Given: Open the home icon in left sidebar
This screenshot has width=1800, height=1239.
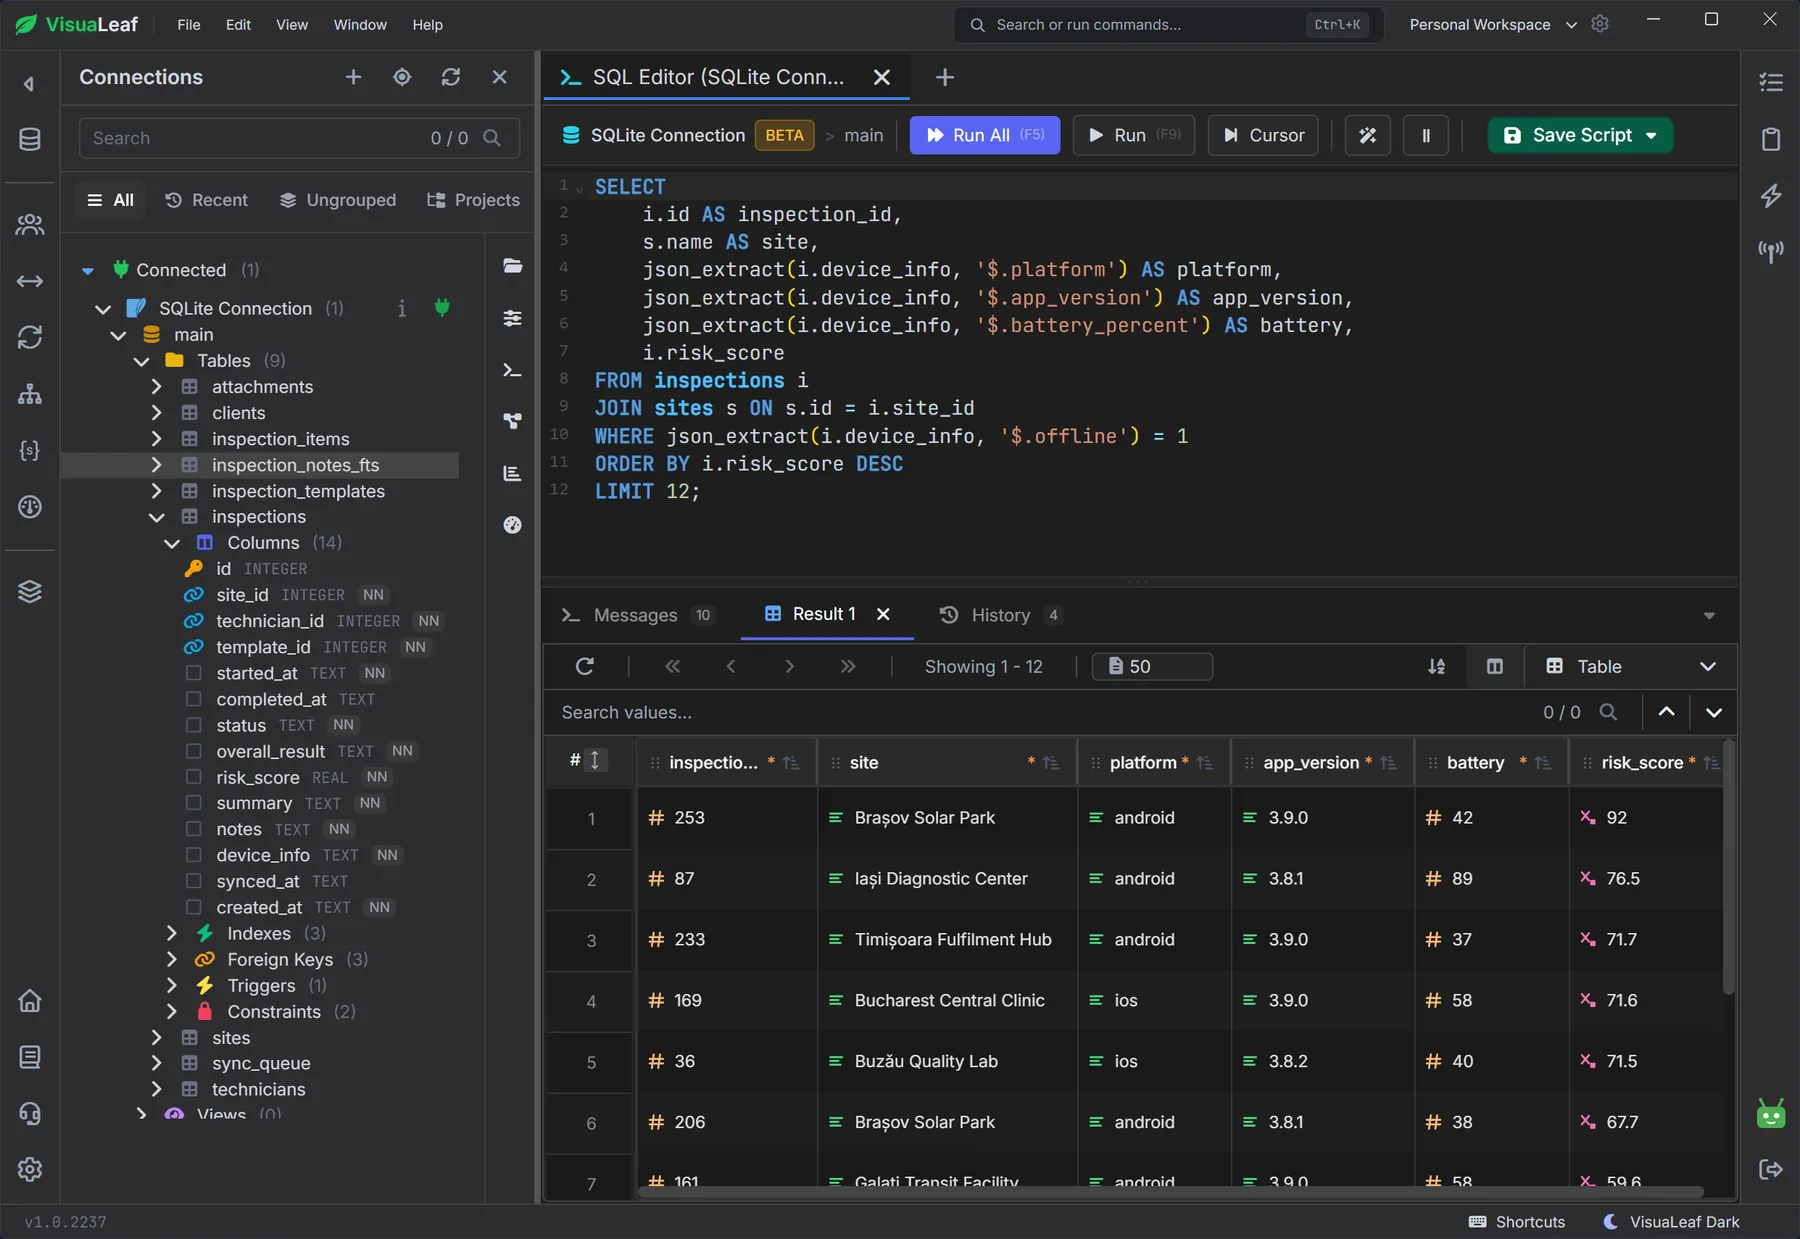Looking at the screenshot, I should [x=30, y=1001].
